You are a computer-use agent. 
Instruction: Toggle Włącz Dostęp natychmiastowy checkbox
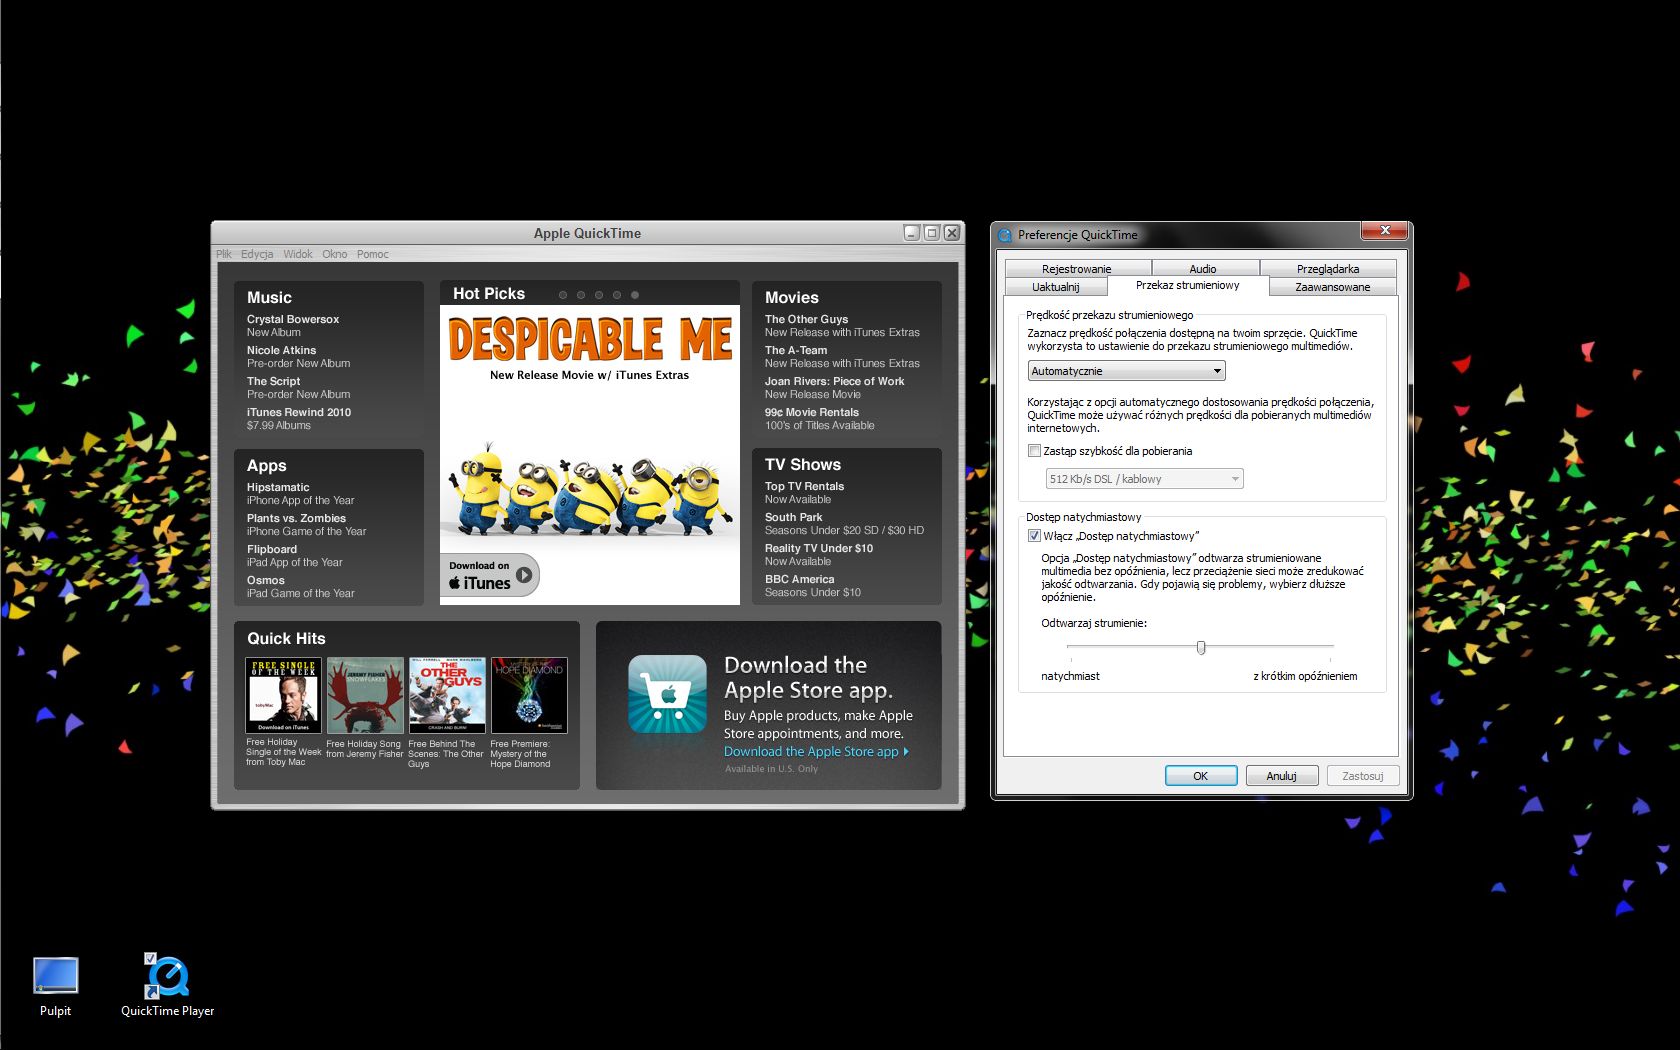coord(1035,536)
